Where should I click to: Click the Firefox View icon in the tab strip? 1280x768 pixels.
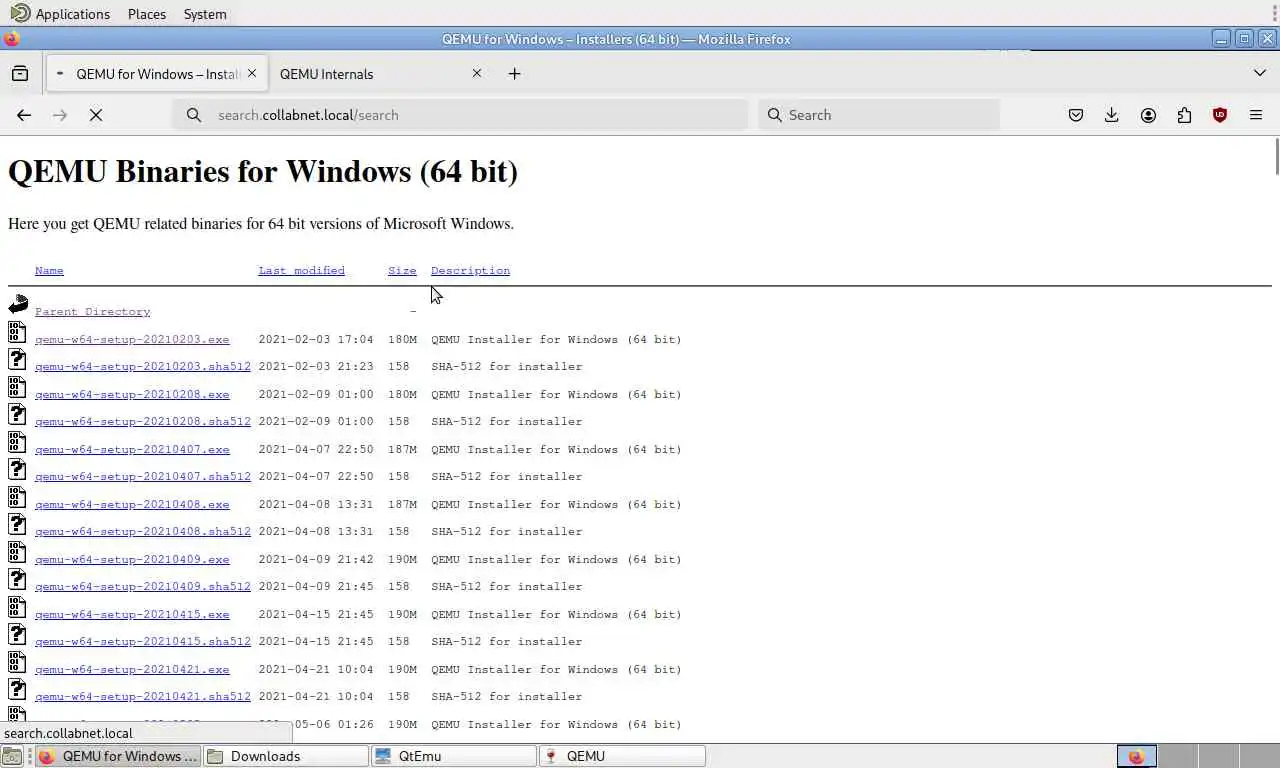click(20, 74)
